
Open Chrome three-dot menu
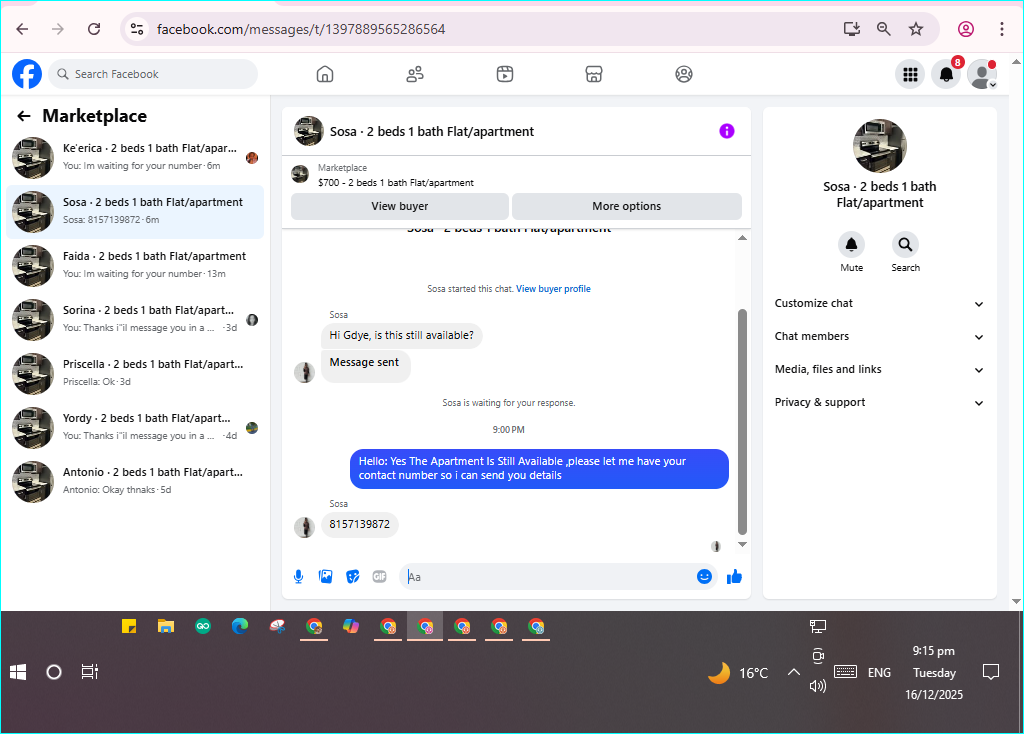(x=1002, y=29)
